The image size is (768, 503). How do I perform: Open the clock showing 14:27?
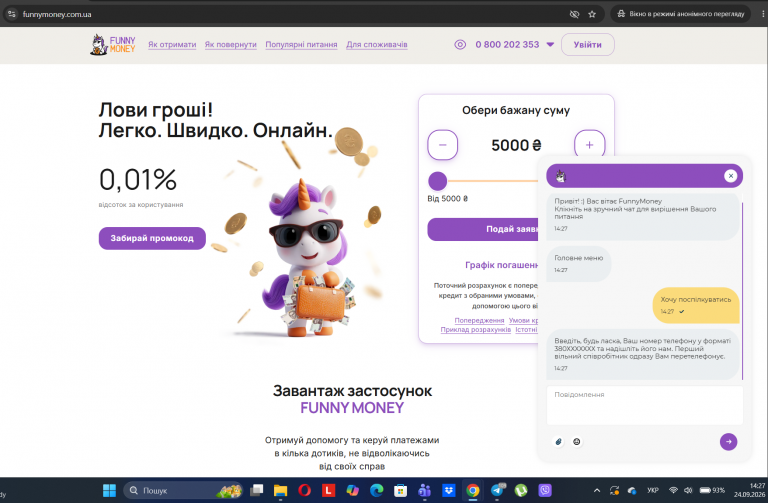click(749, 490)
